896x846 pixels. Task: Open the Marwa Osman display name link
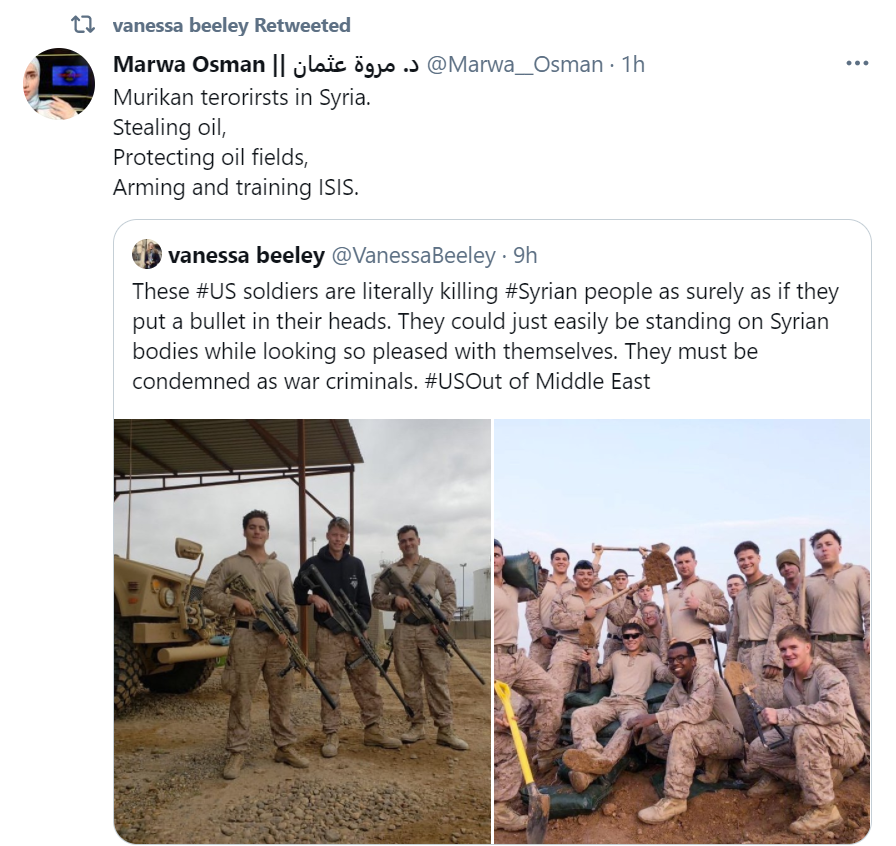click(x=187, y=65)
